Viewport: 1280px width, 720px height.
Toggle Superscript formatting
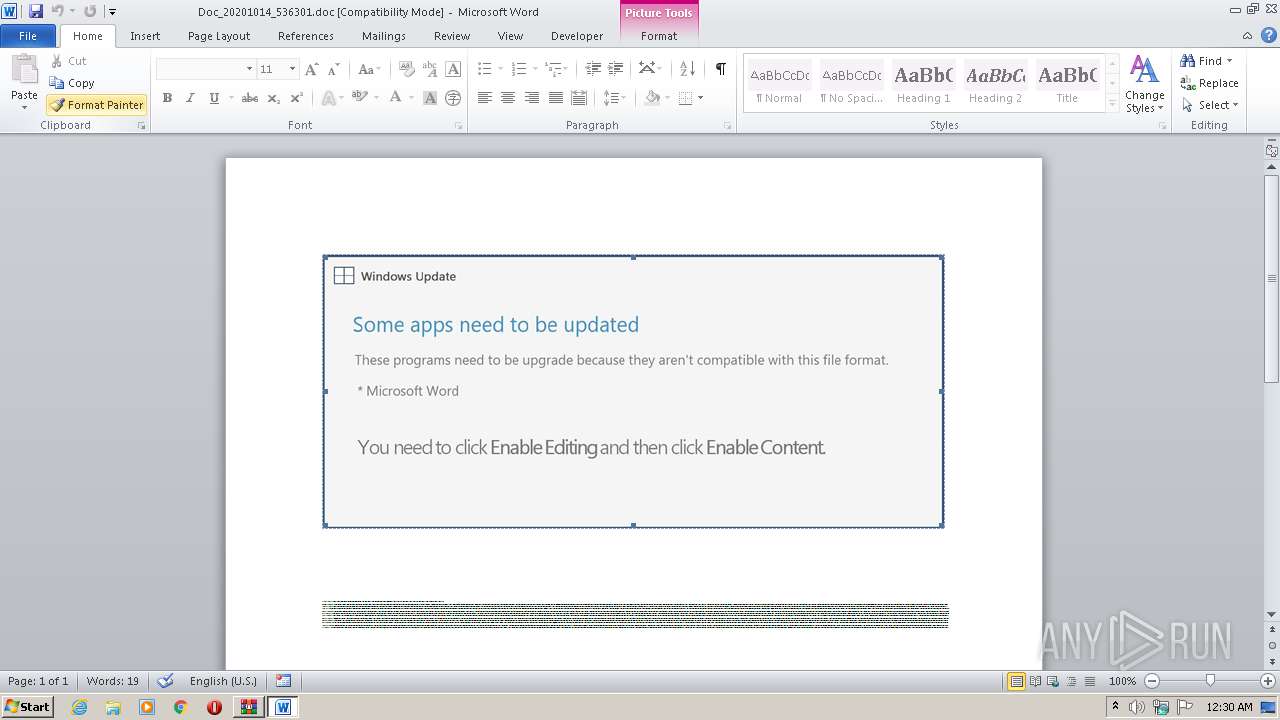pos(296,98)
